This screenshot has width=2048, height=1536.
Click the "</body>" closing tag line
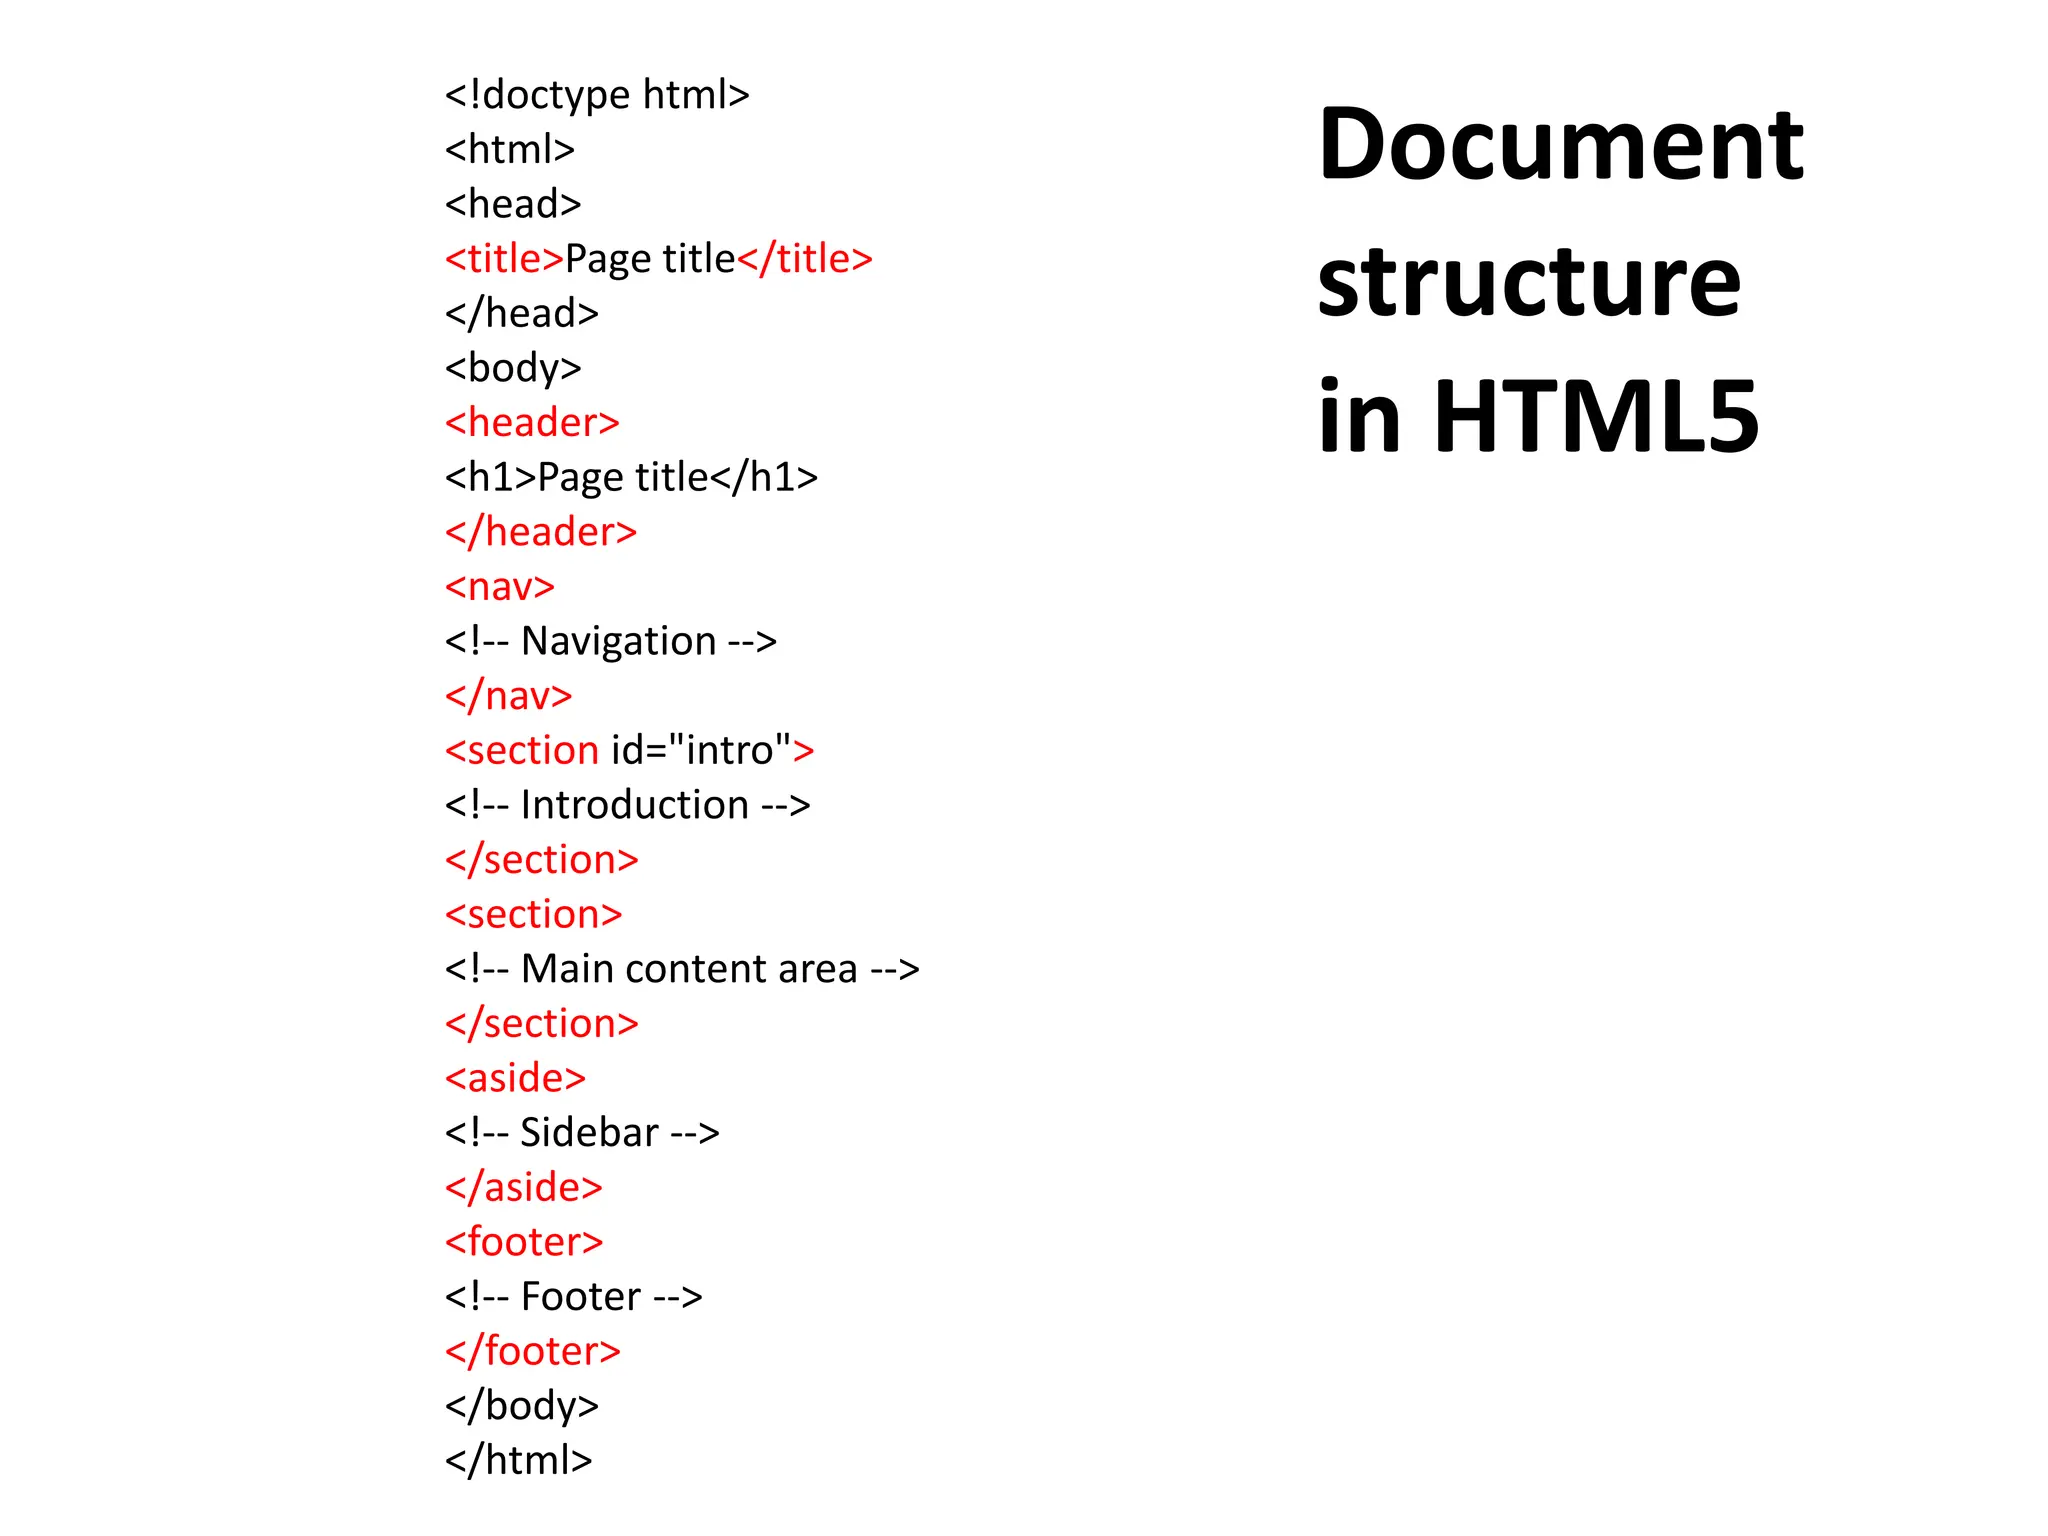point(522,1406)
